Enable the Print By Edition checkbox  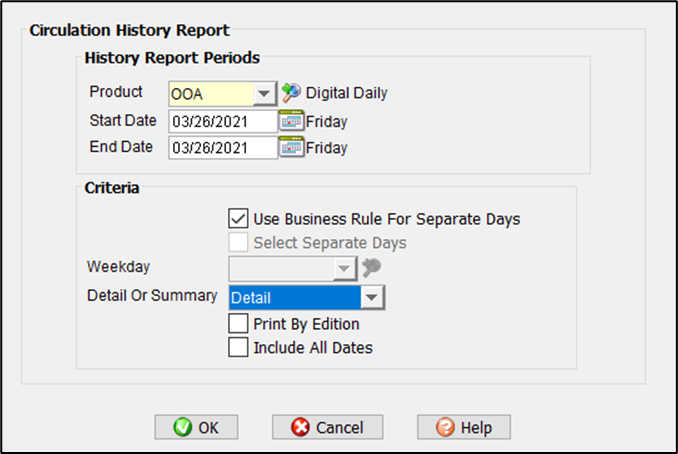[238, 323]
